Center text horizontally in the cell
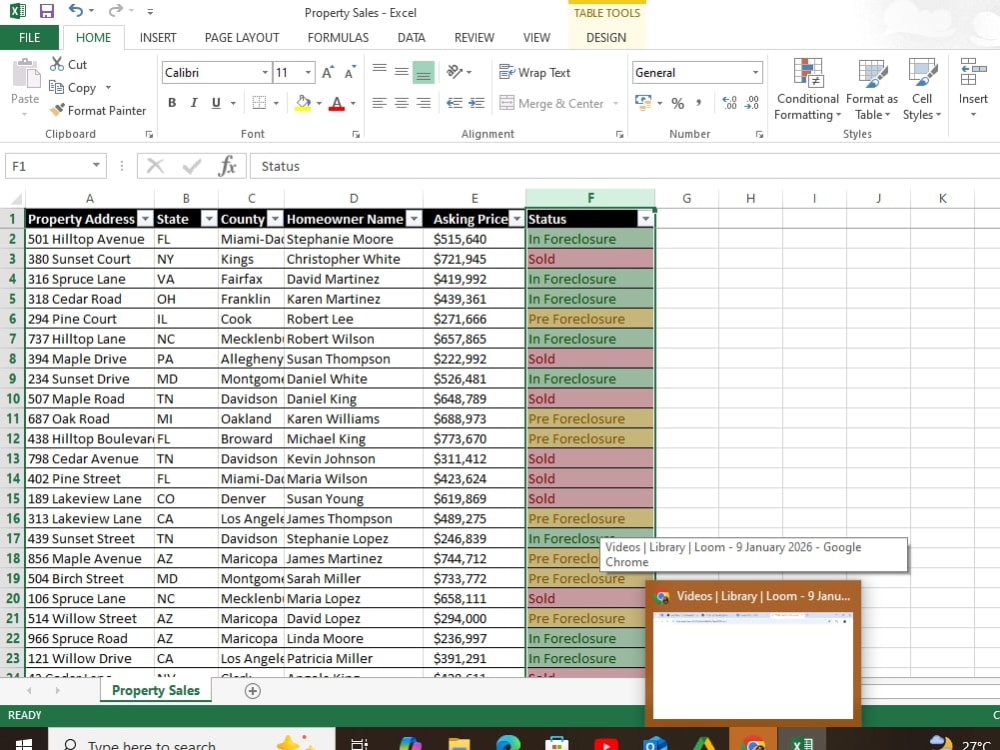The height and width of the screenshot is (750, 1000). 401,103
